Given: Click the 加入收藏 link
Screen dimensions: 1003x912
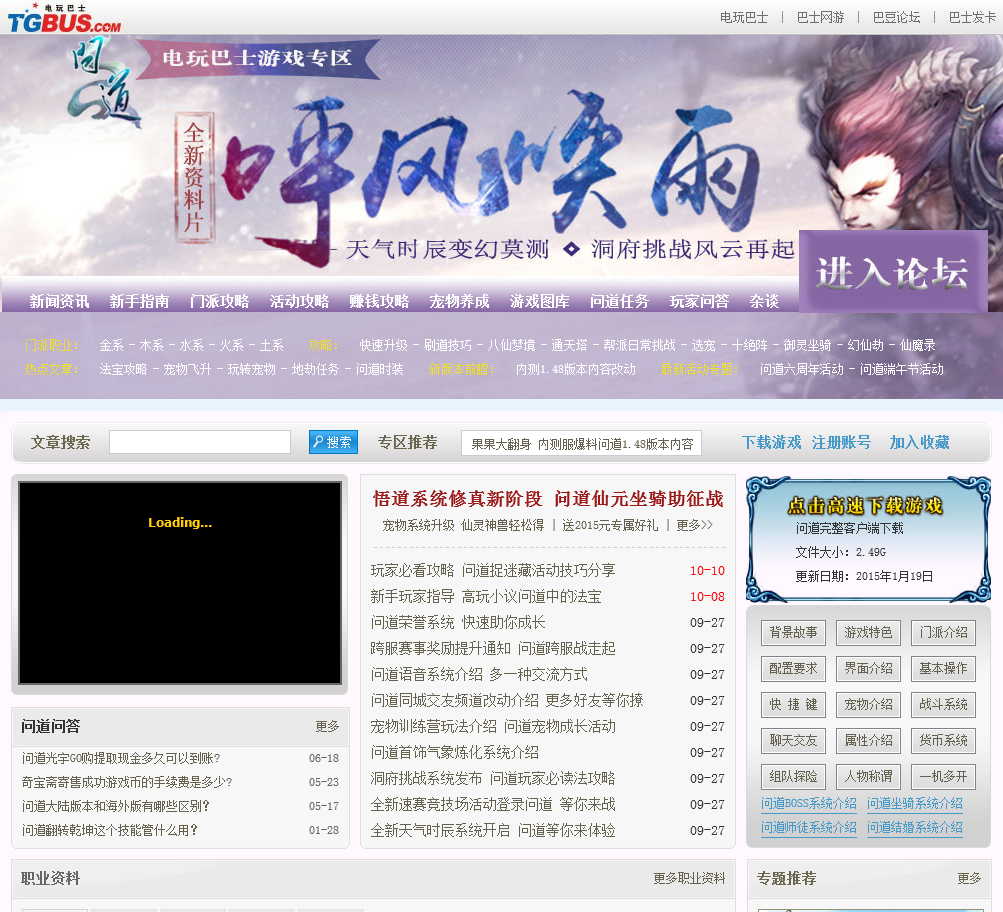Looking at the screenshot, I should pyautogui.click(x=919, y=442).
